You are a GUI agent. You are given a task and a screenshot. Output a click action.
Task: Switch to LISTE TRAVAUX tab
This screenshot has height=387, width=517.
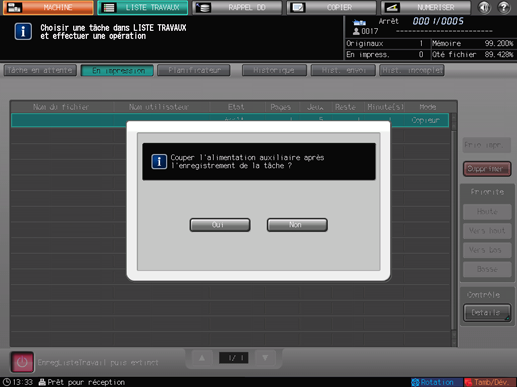click(x=143, y=7)
